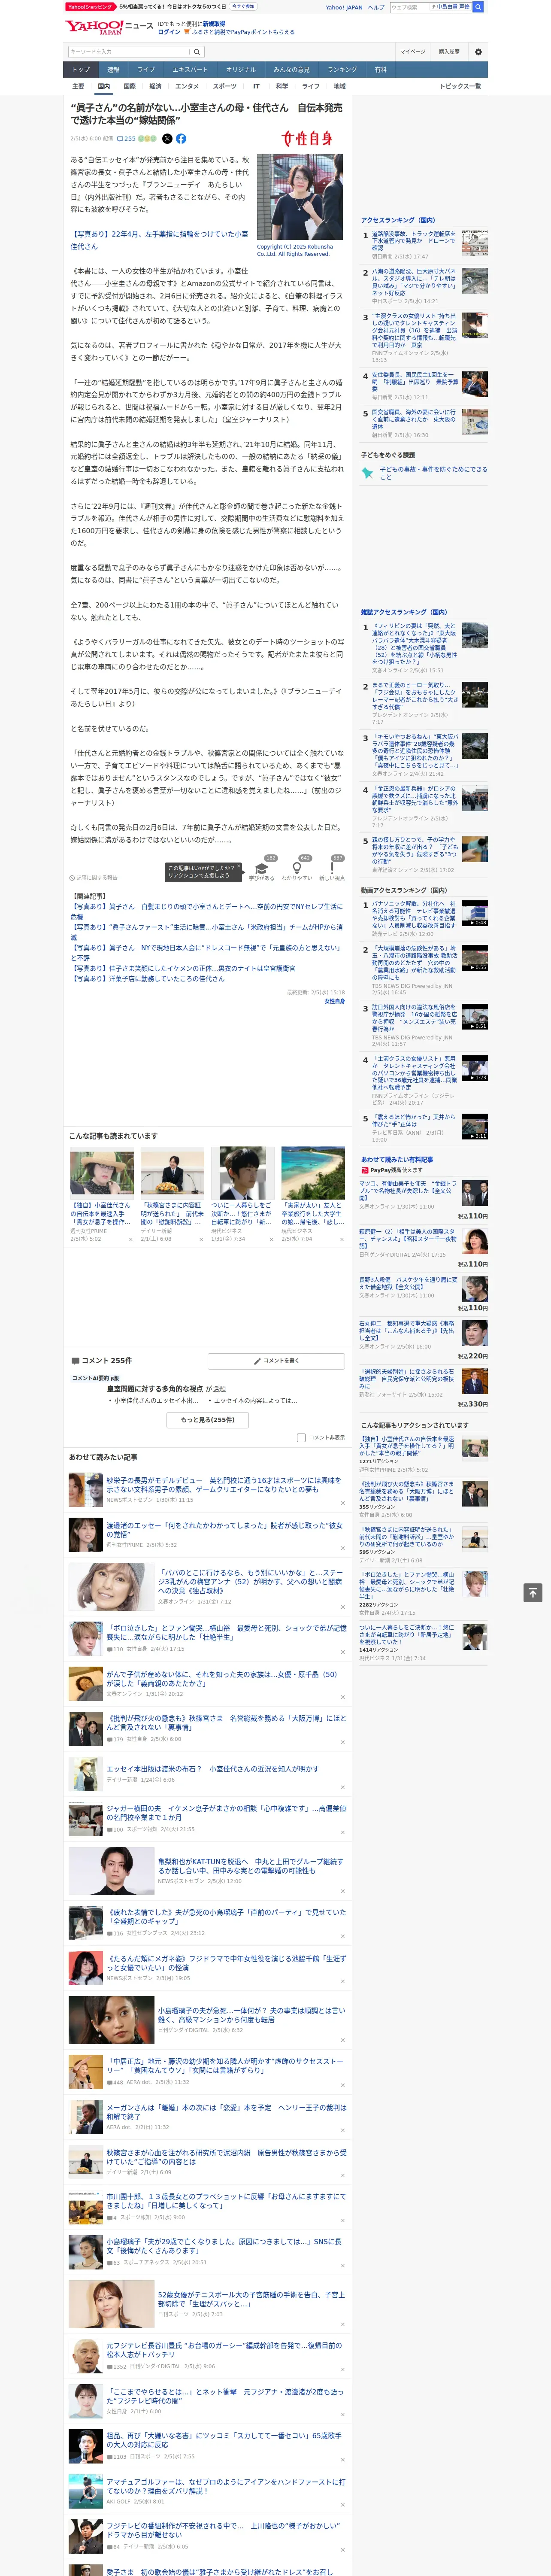The image size is (551, 2576).
Task: Open the スポーツ category
Action: tap(225, 86)
